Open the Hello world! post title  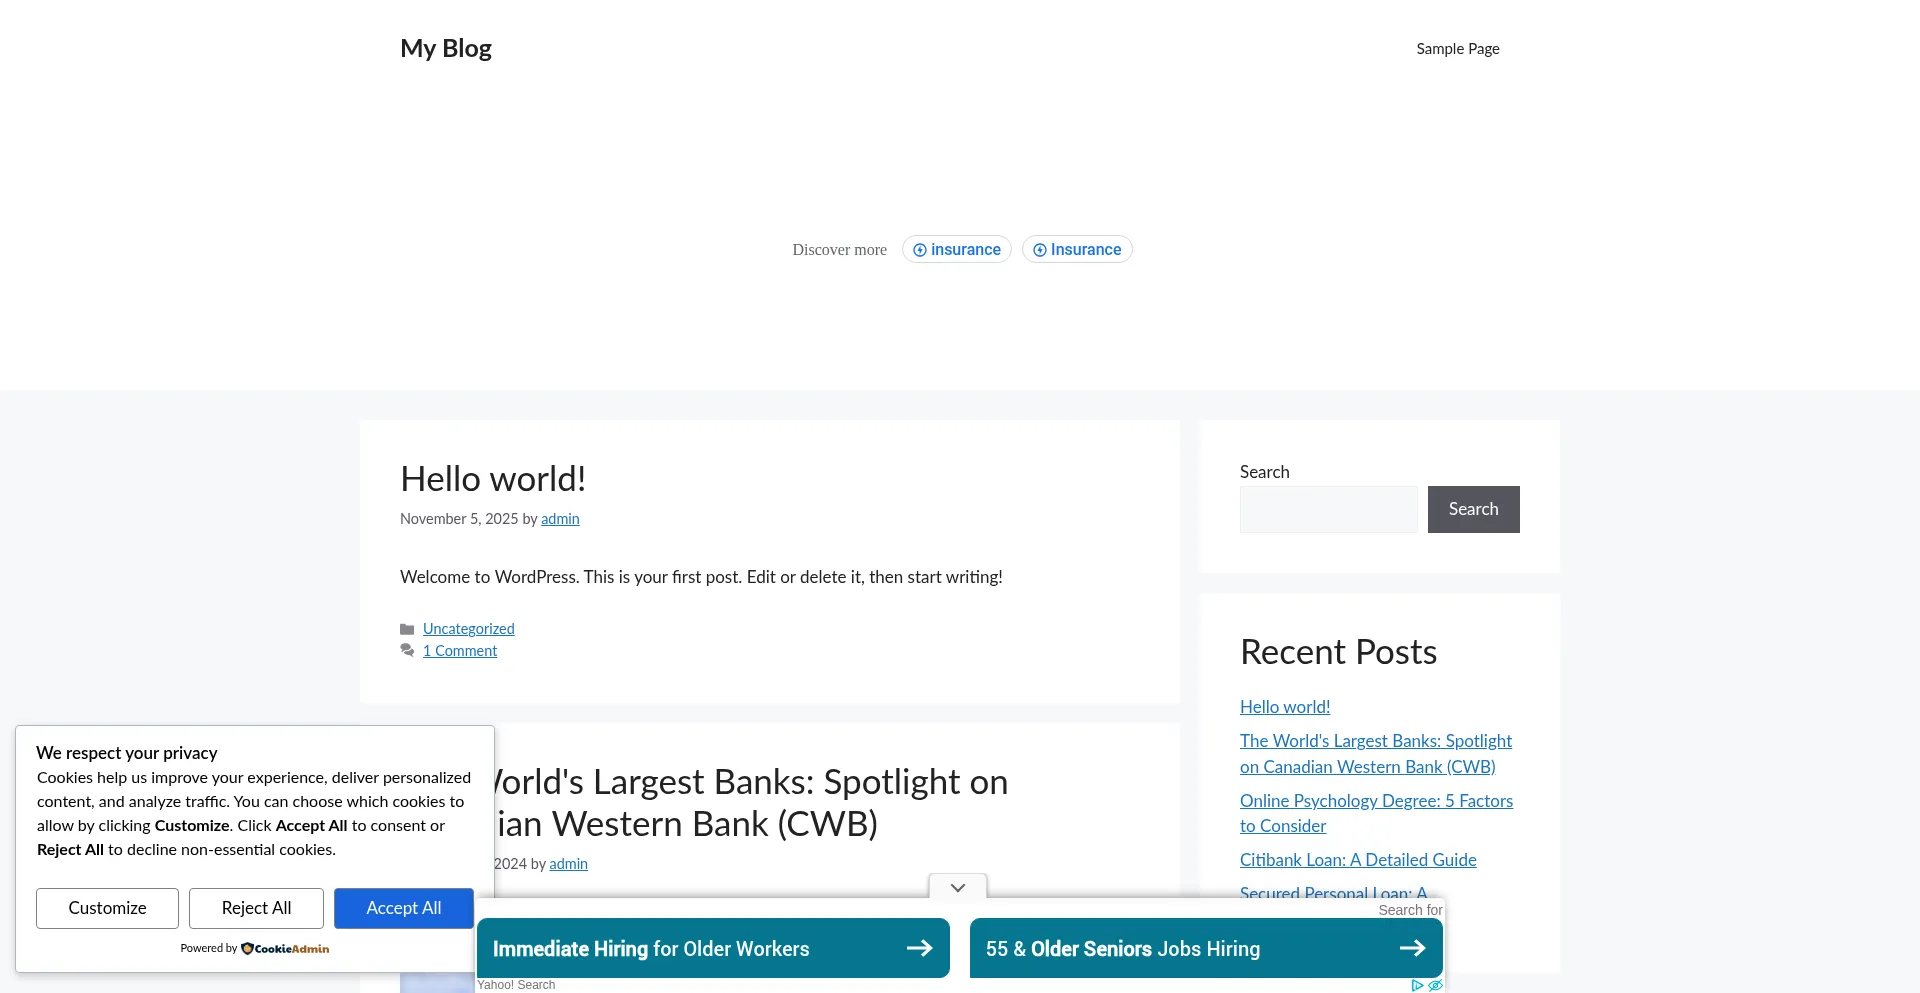(x=493, y=479)
